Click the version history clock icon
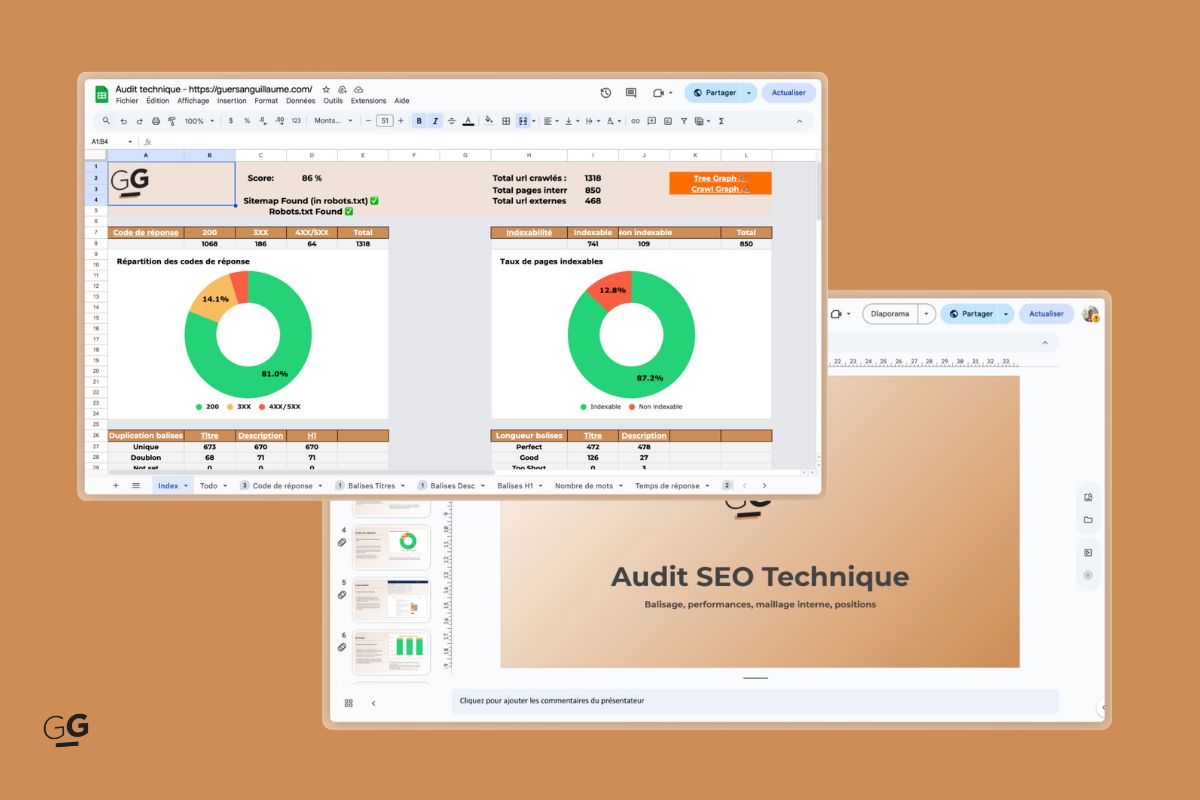This screenshot has height=800, width=1200. click(605, 92)
